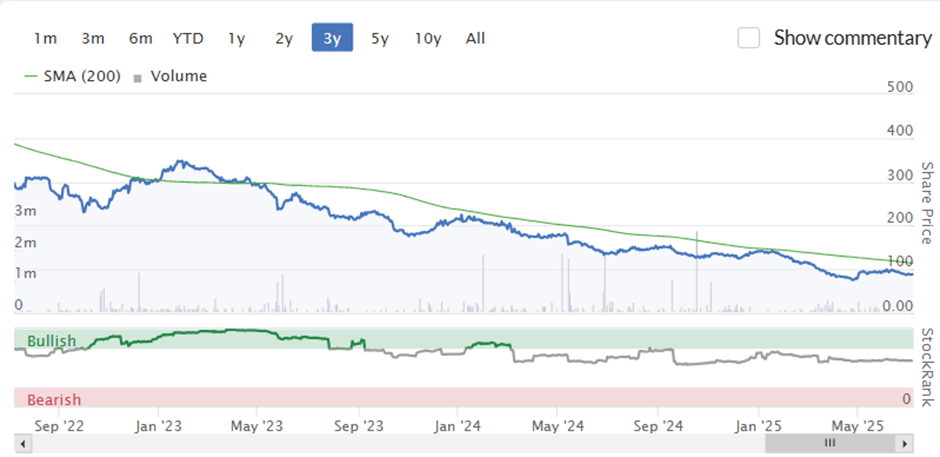Screen dimensions: 940x457
Task: Click the 1m volume axis label
Action: [25, 273]
